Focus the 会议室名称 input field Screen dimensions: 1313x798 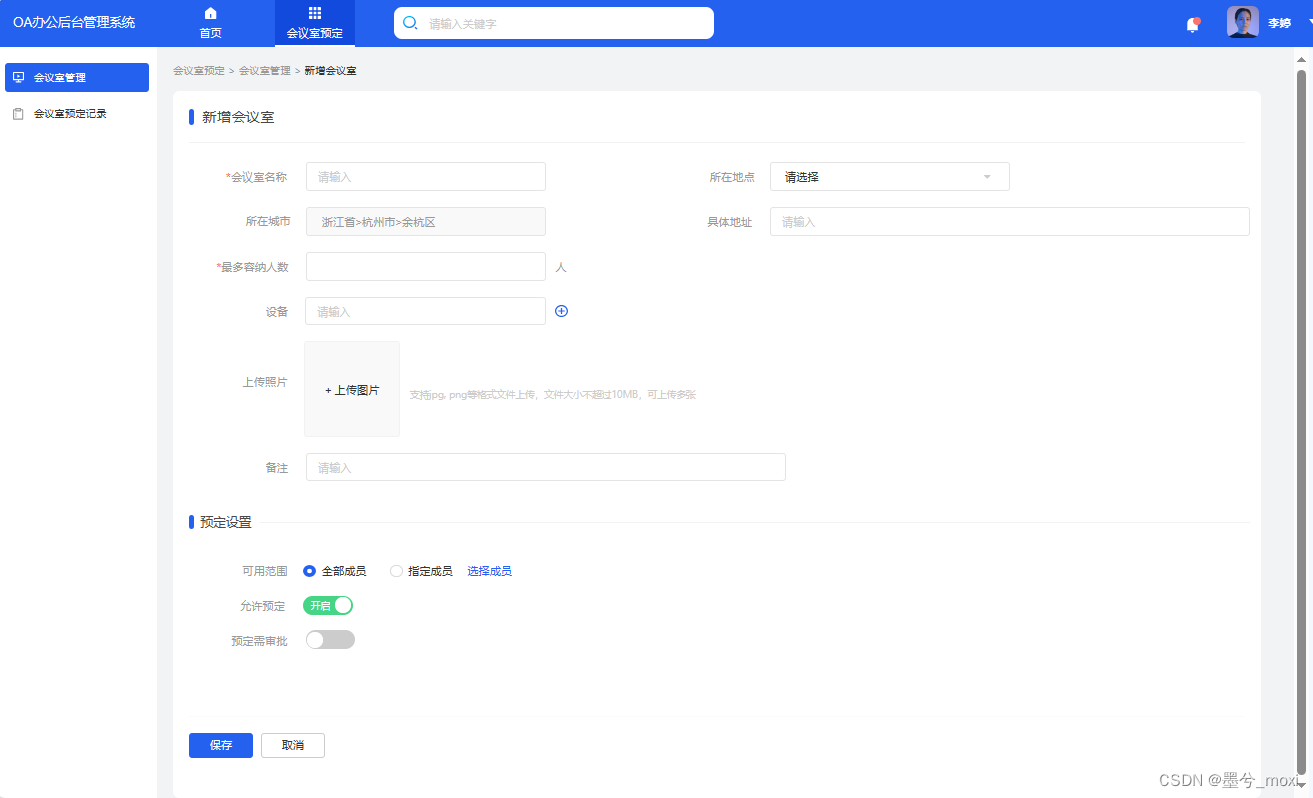426,176
